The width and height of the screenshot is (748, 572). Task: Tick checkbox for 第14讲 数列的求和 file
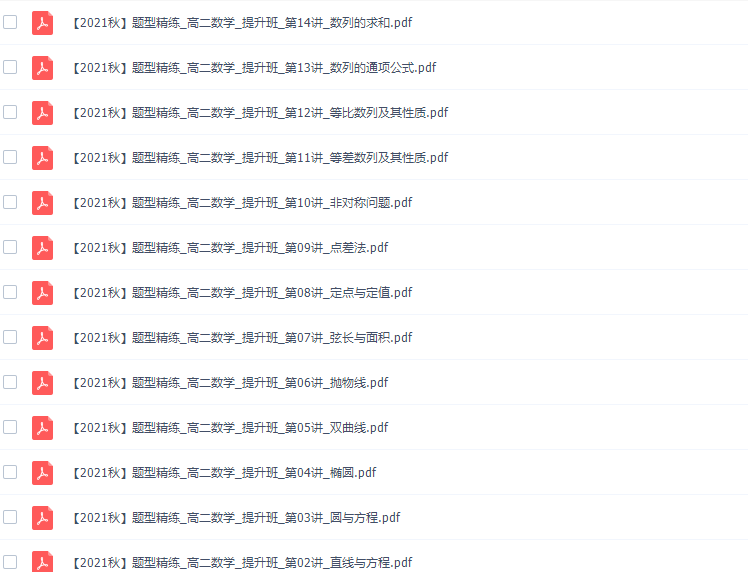coord(10,22)
